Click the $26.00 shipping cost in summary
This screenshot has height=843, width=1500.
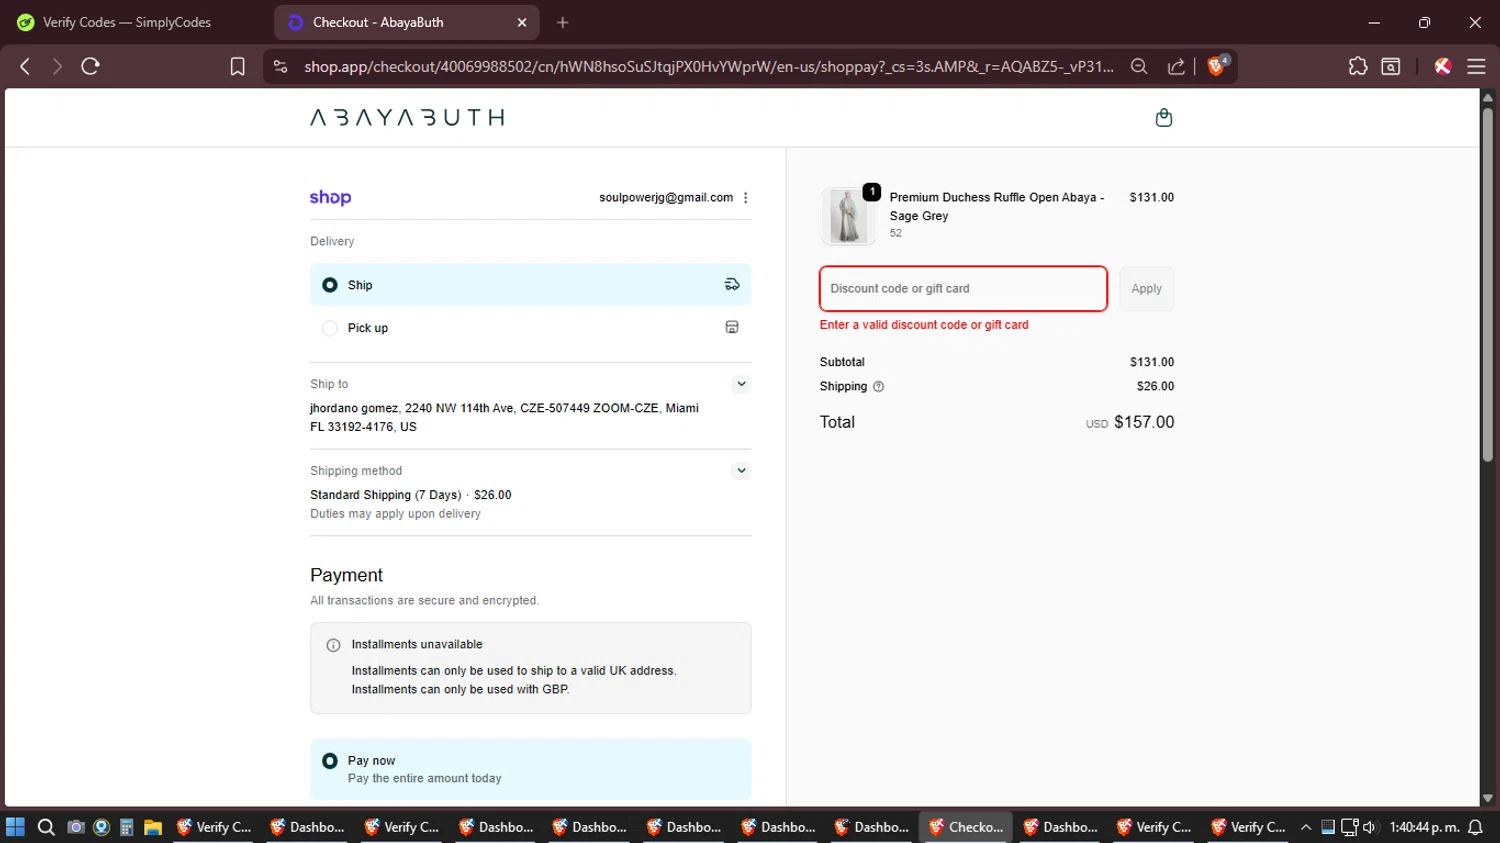(x=1155, y=387)
